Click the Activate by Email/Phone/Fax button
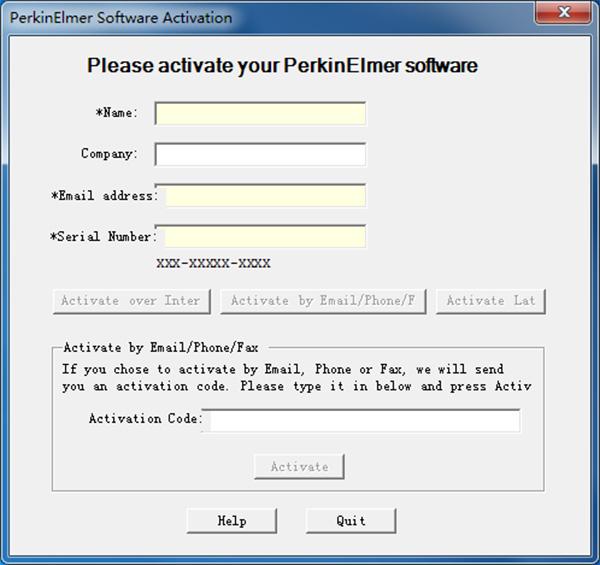This screenshot has height=565, width=600. click(323, 301)
